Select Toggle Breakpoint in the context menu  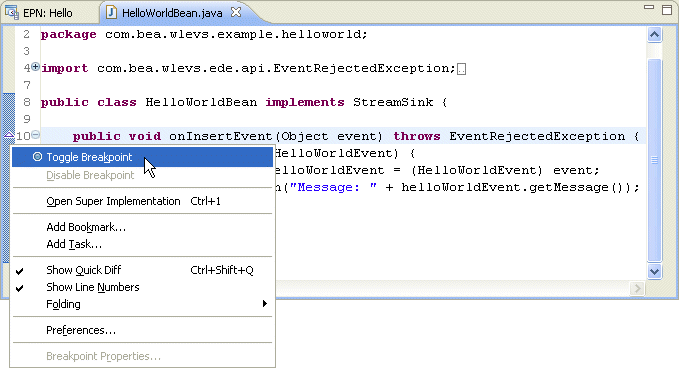142,157
